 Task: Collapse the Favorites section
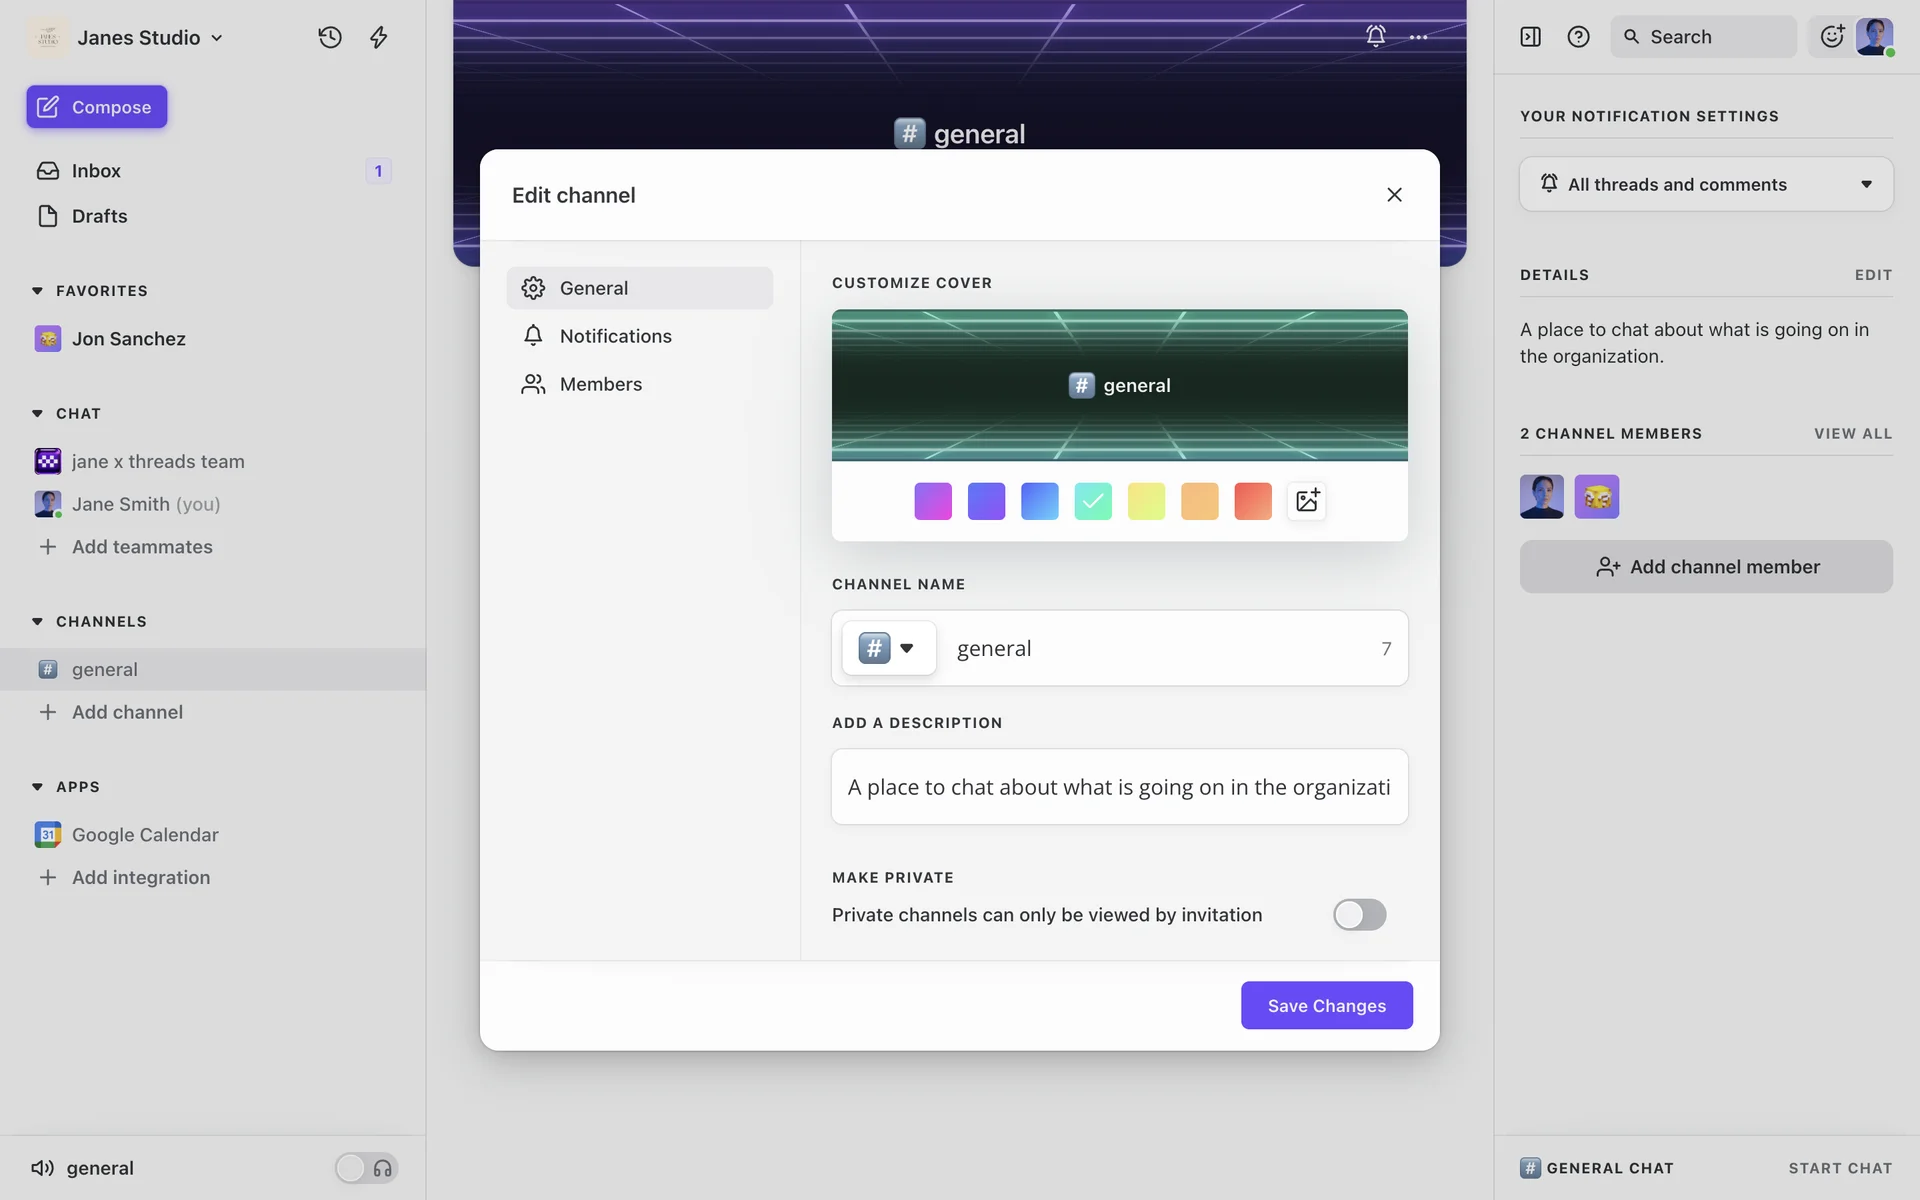coord(37,291)
